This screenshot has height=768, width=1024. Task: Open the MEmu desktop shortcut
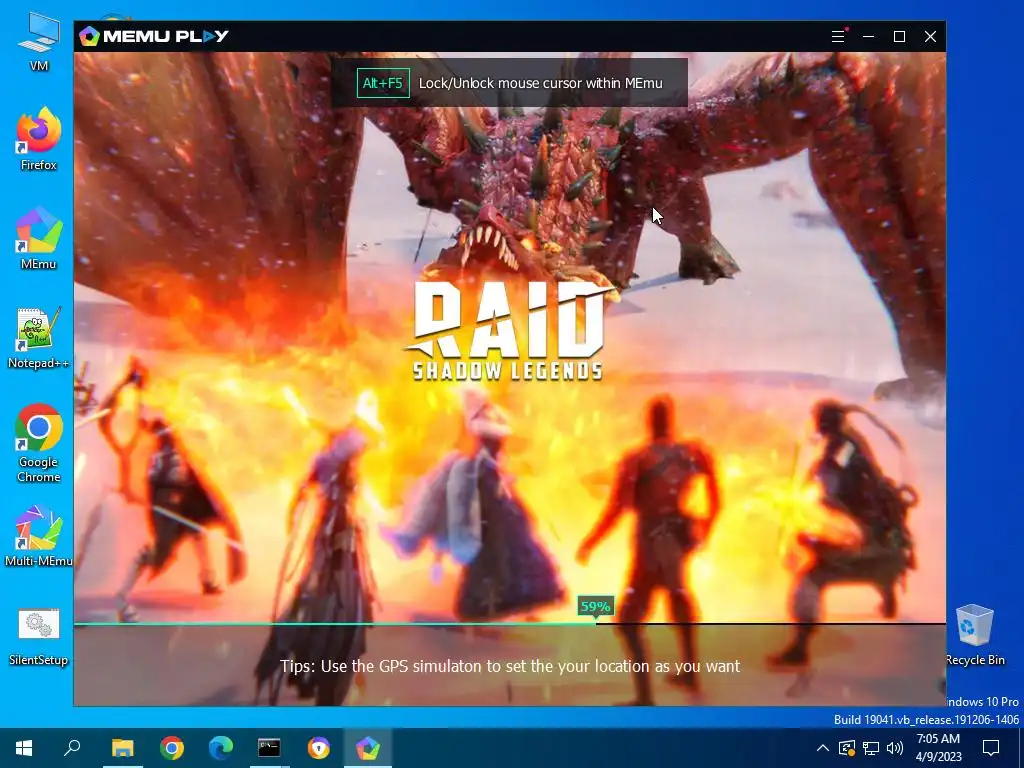pos(39,238)
